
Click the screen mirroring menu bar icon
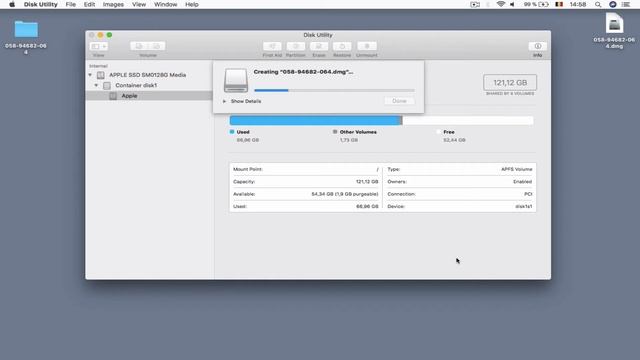[x=475, y=4]
